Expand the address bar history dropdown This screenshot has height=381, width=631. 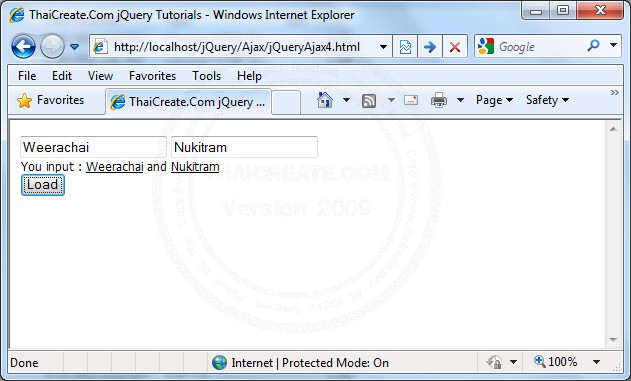click(384, 47)
